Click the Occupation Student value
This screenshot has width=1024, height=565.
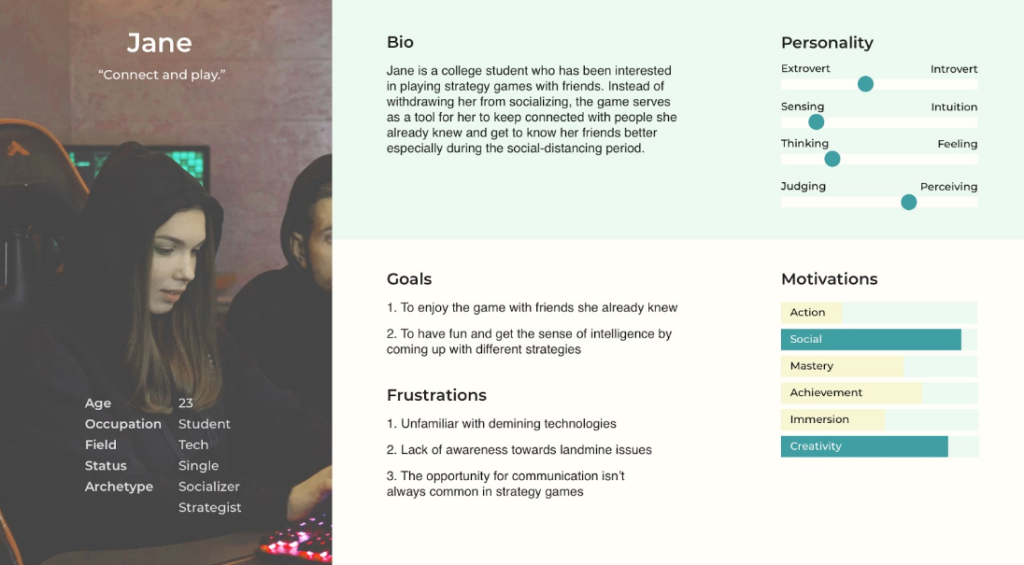(x=204, y=424)
